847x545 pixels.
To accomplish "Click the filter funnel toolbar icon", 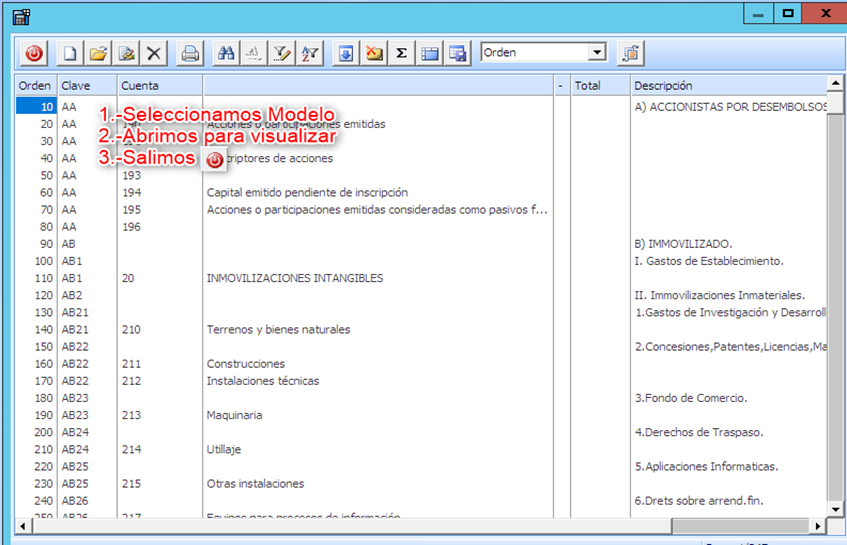I will [x=283, y=53].
